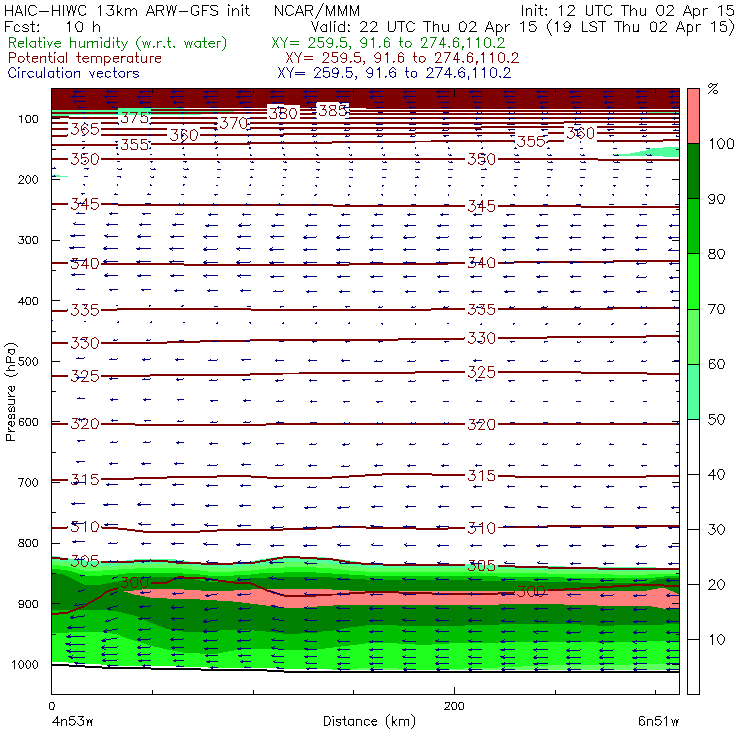Click the pink above-100% colorbar swatch

tap(693, 116)
